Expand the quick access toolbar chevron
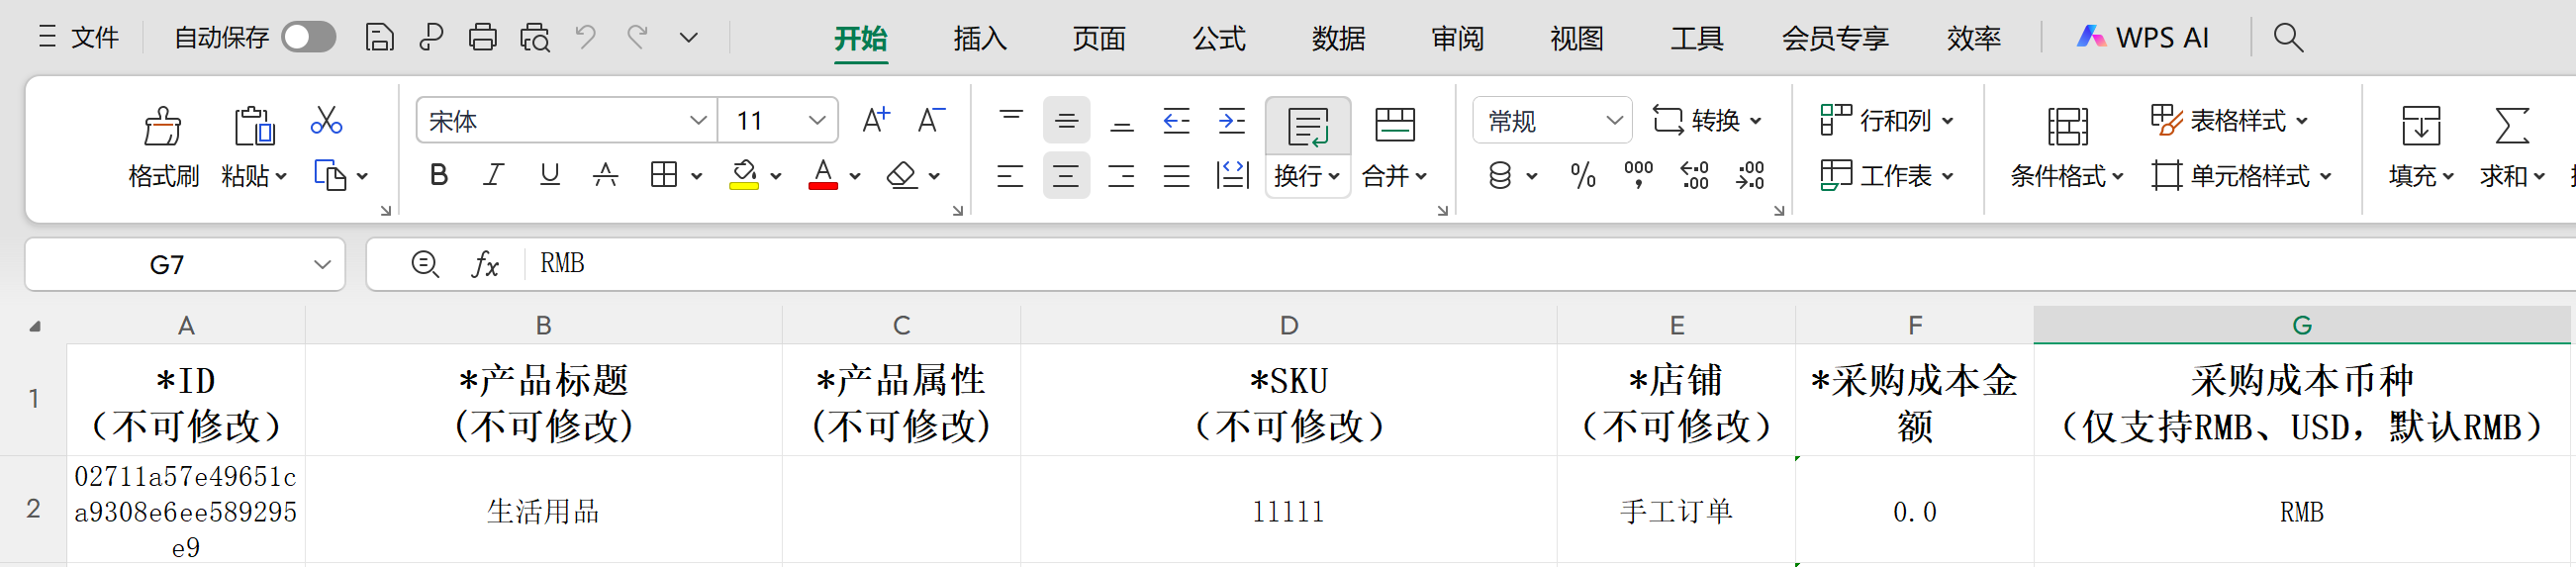The image size is (2576, 567). (688, 38)
